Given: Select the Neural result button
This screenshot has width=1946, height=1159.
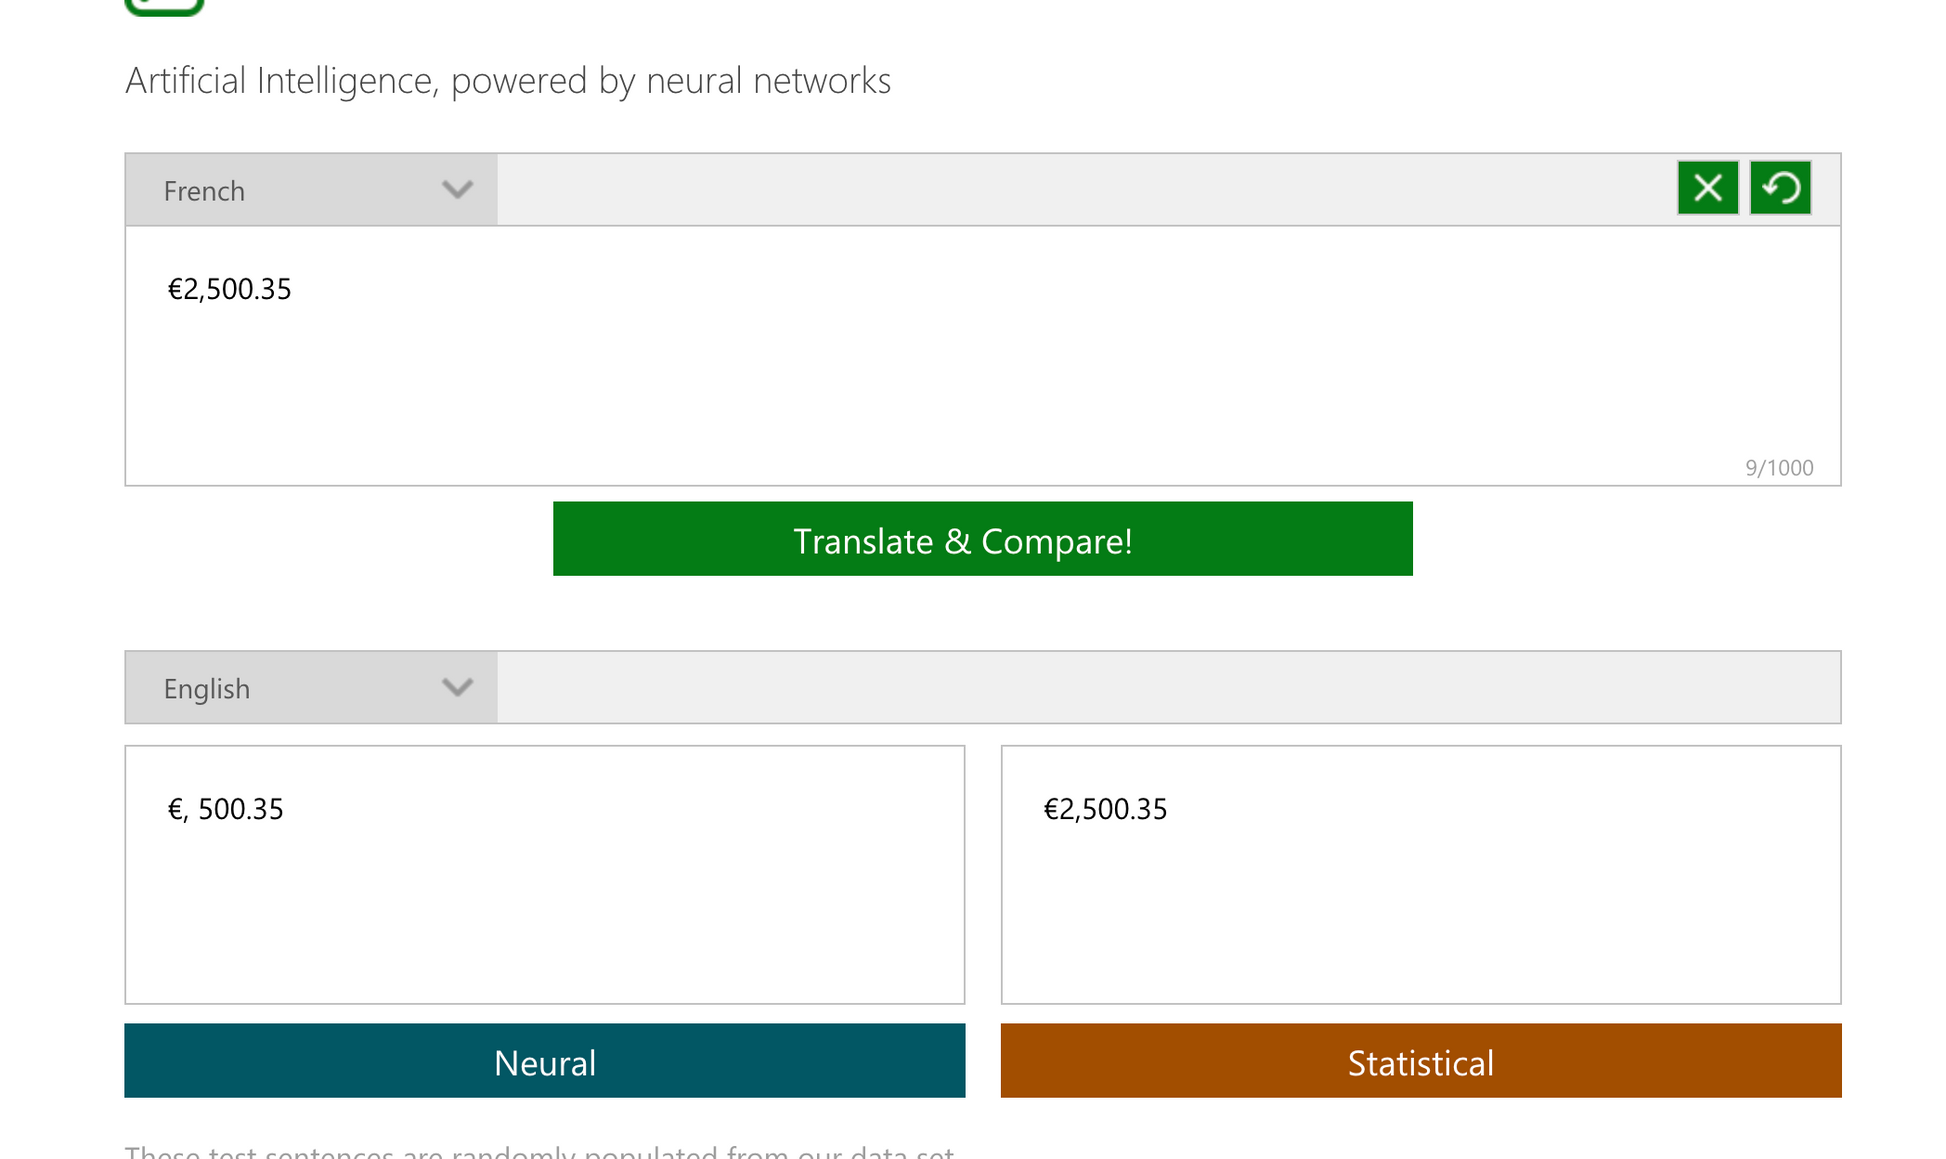Looking at the screenshot, I should click(x=544, y=1061).
